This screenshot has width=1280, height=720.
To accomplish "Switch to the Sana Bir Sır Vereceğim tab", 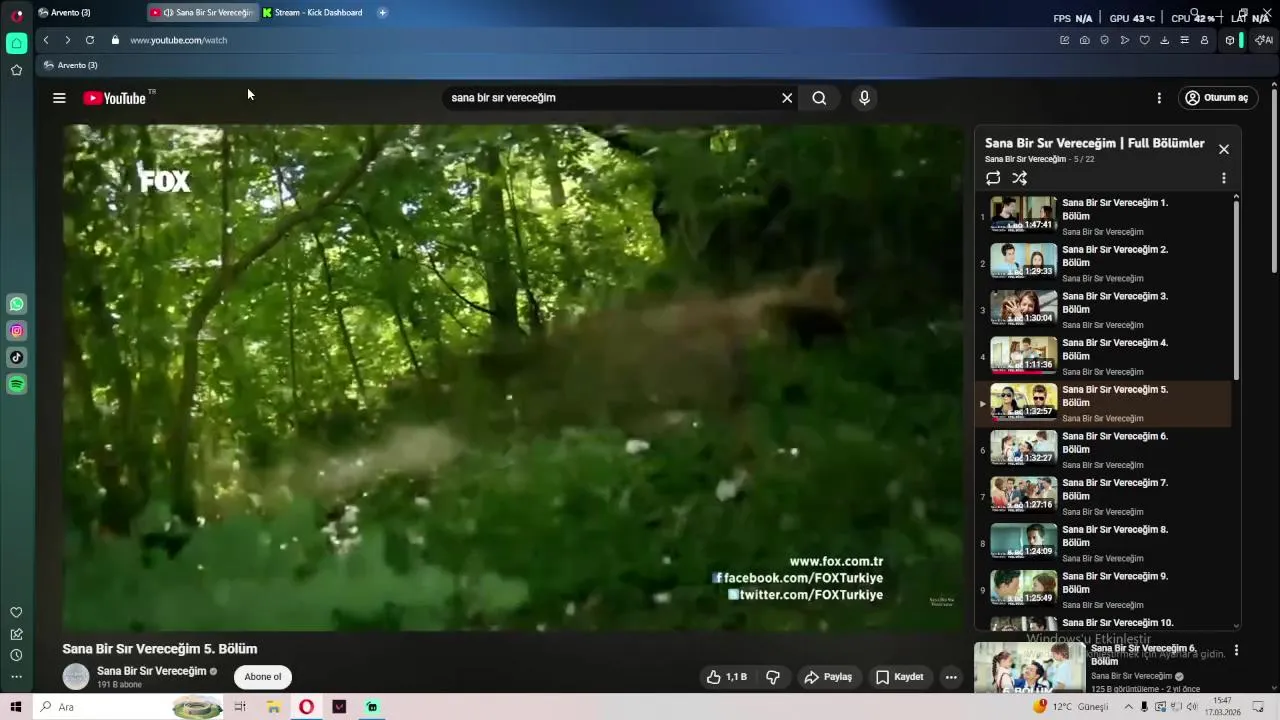I will (x=203, y=12).
